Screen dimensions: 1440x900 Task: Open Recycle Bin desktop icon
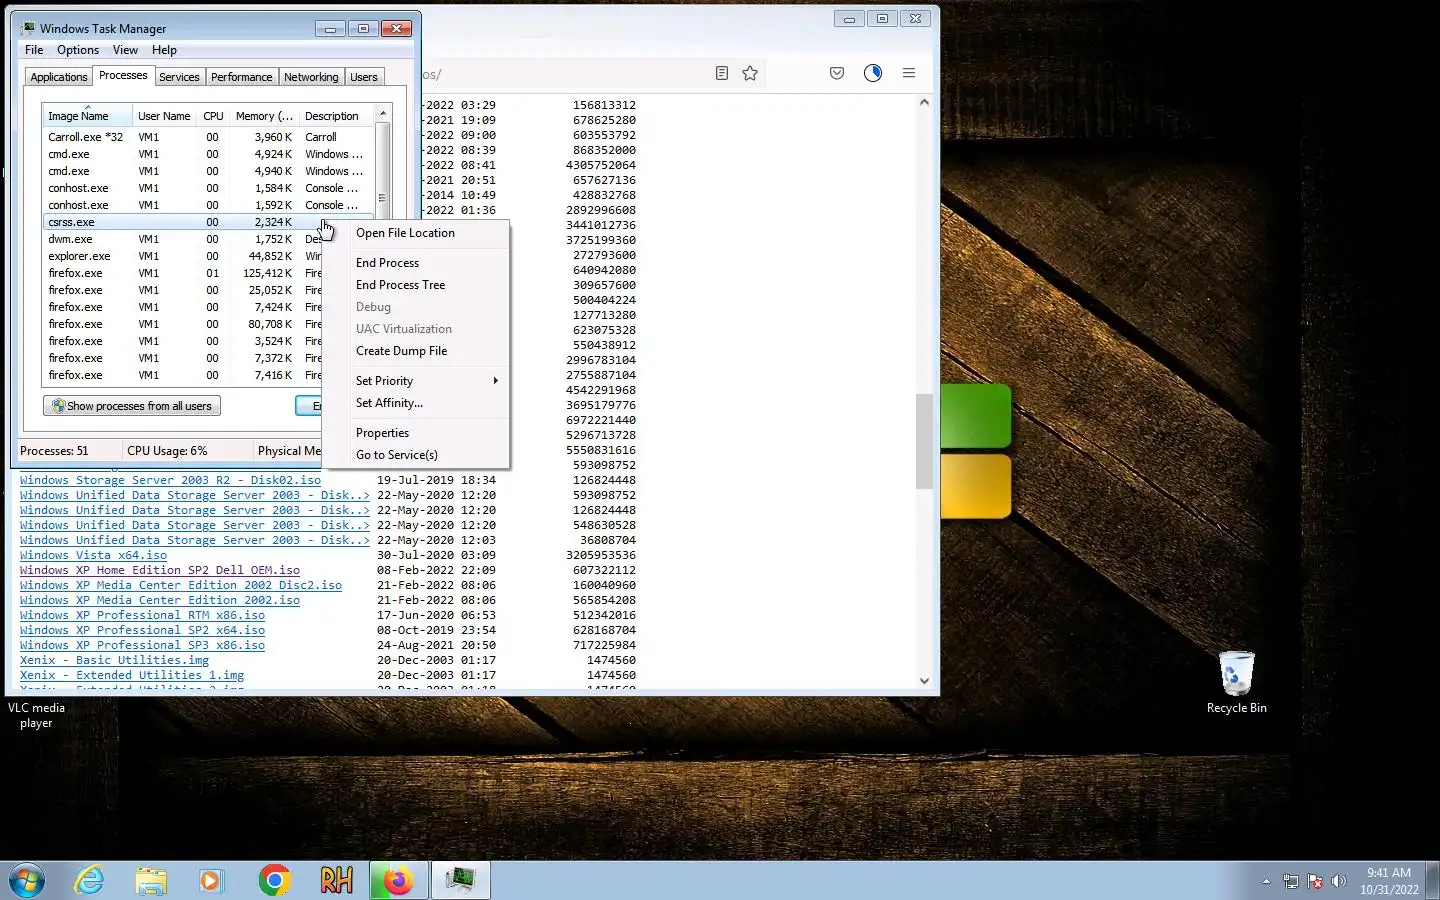(1237, 683)
